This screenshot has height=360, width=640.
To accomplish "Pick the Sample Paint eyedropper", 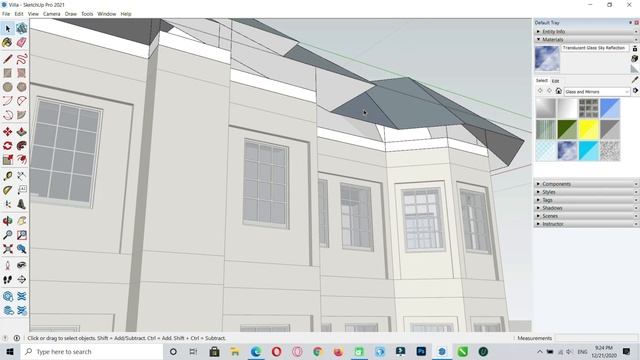I will coord(635,80).
